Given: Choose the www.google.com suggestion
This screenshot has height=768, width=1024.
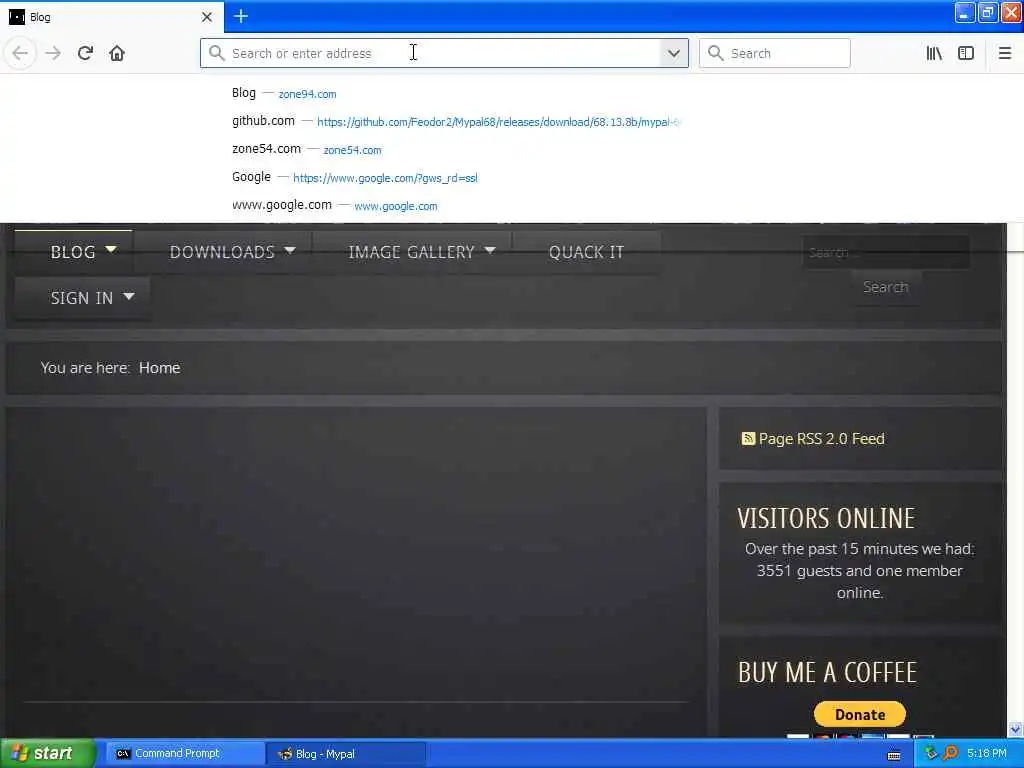Looking at the screenshot, I should (x=457, y=206).
